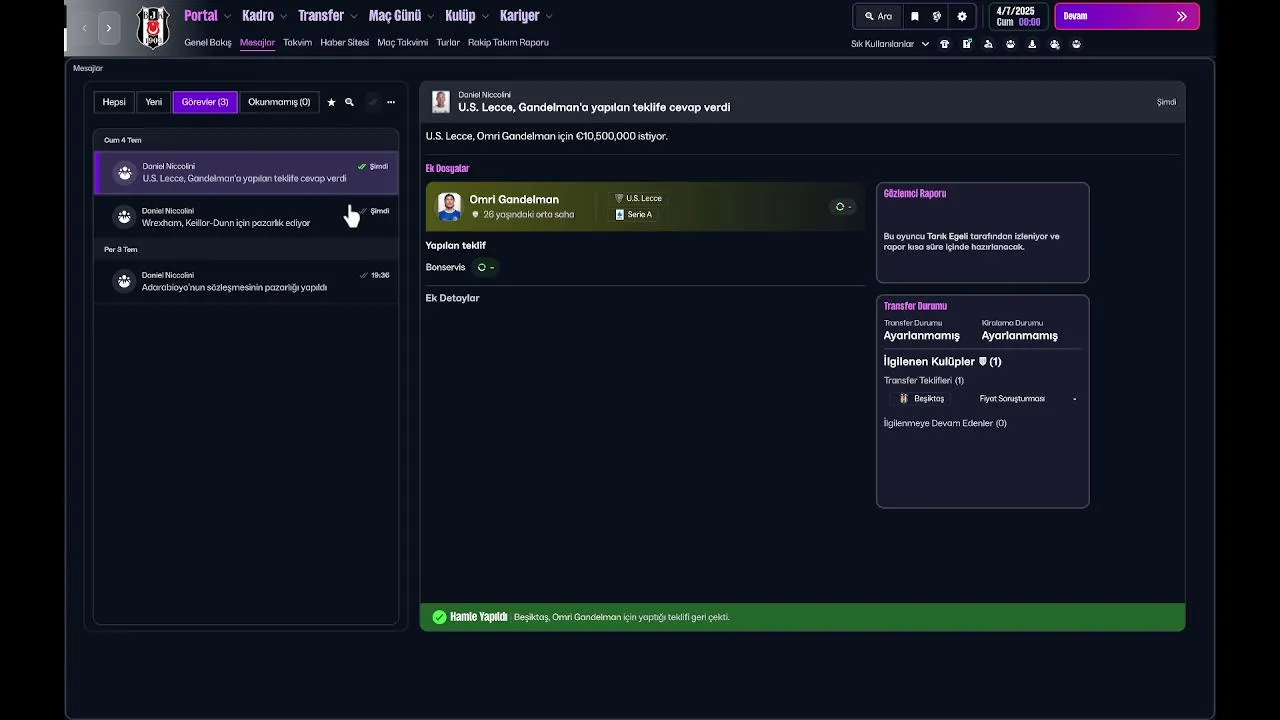1280x720 pixels.
Task: Click the Mesajlar breadcrumb label
Action: (88, 68)
